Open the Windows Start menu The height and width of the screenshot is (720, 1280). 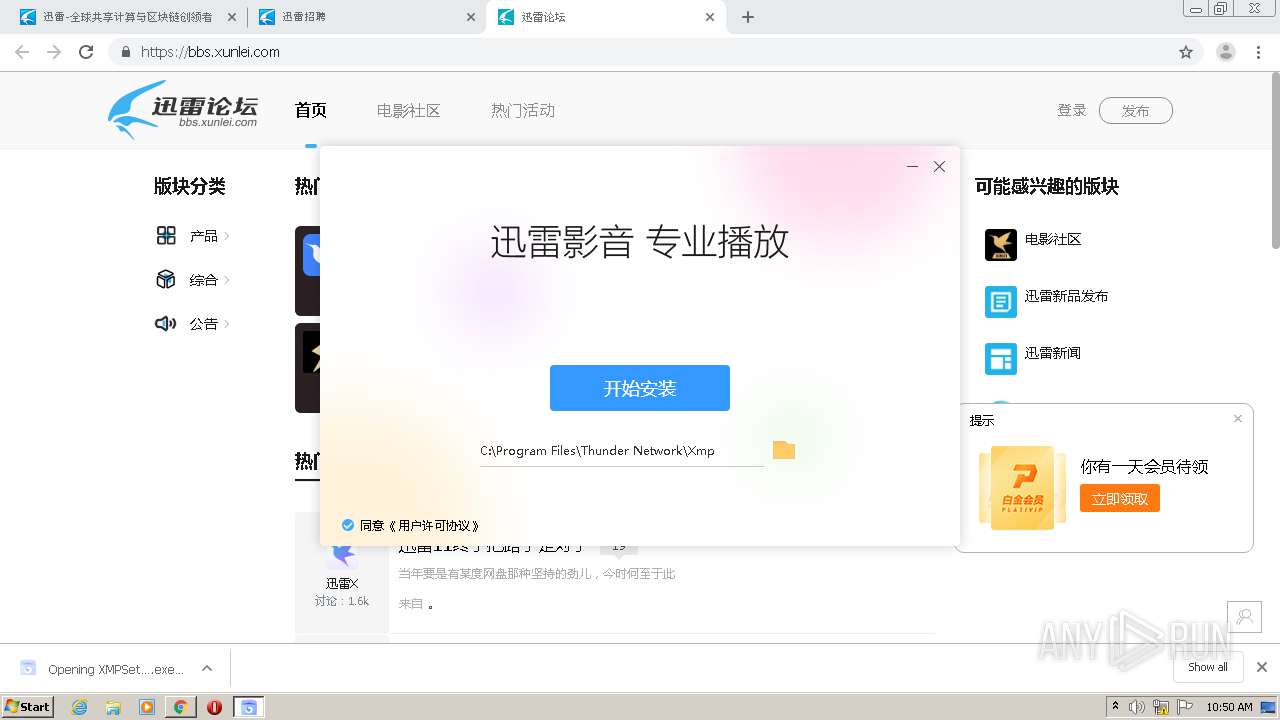(x=28, y=706)
